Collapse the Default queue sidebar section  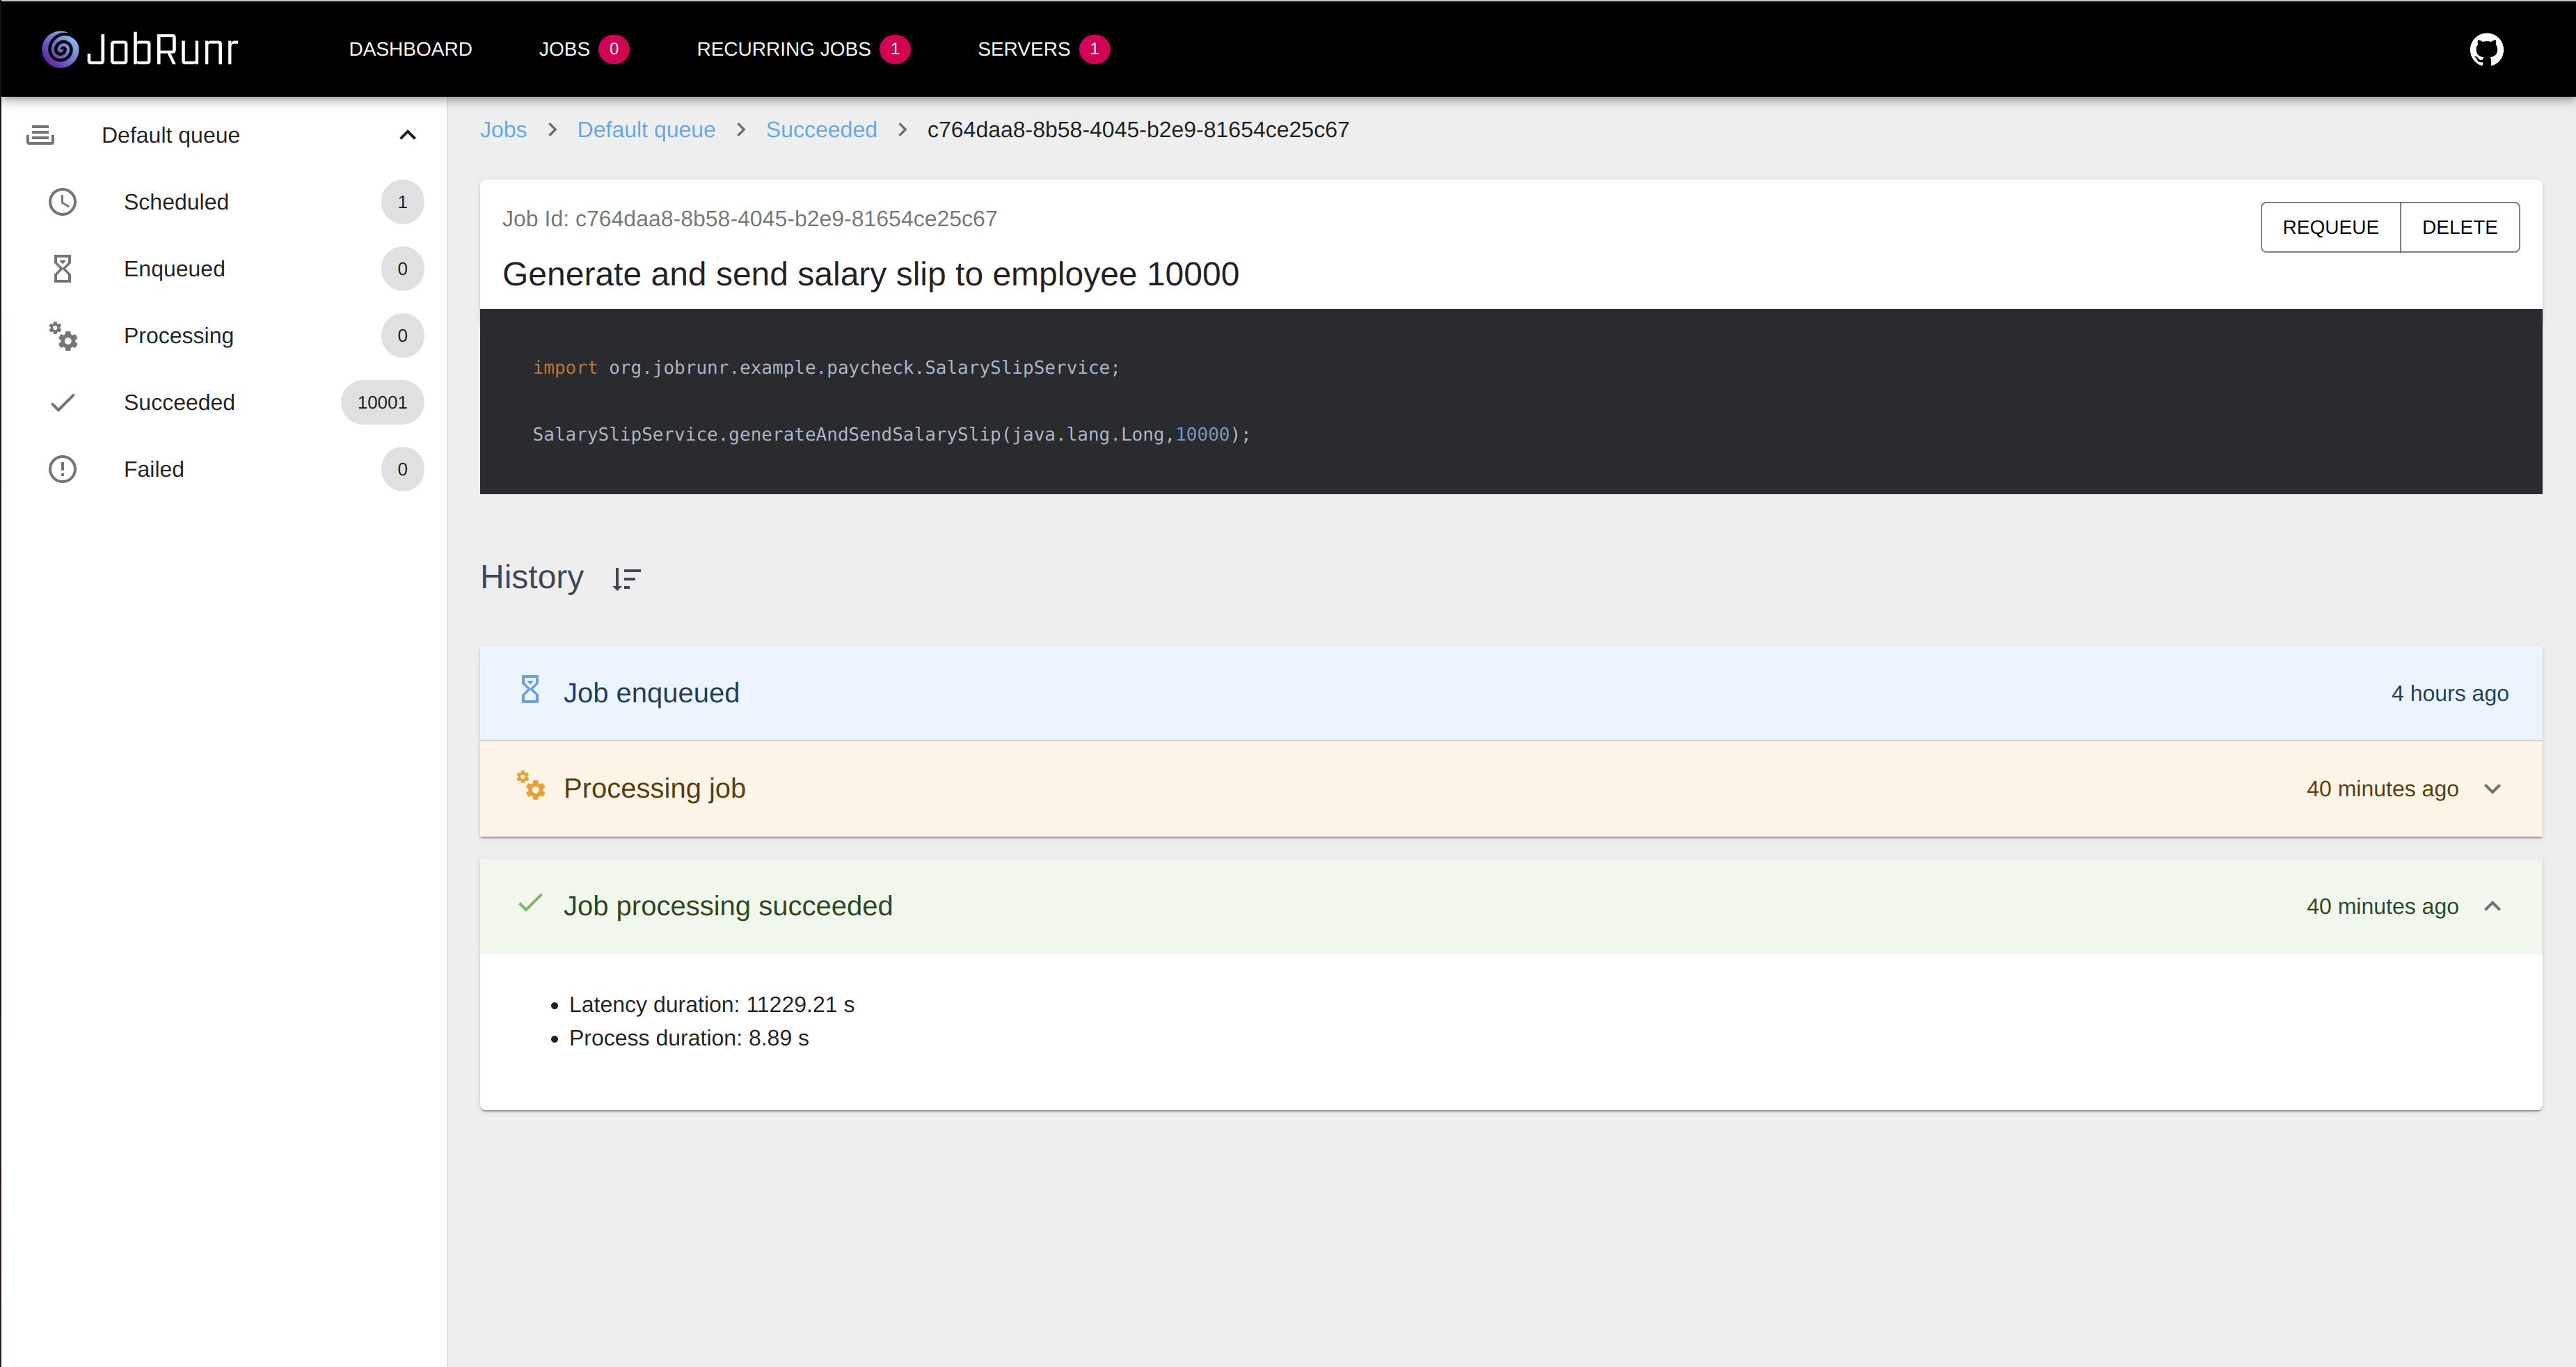click(407, 135)
